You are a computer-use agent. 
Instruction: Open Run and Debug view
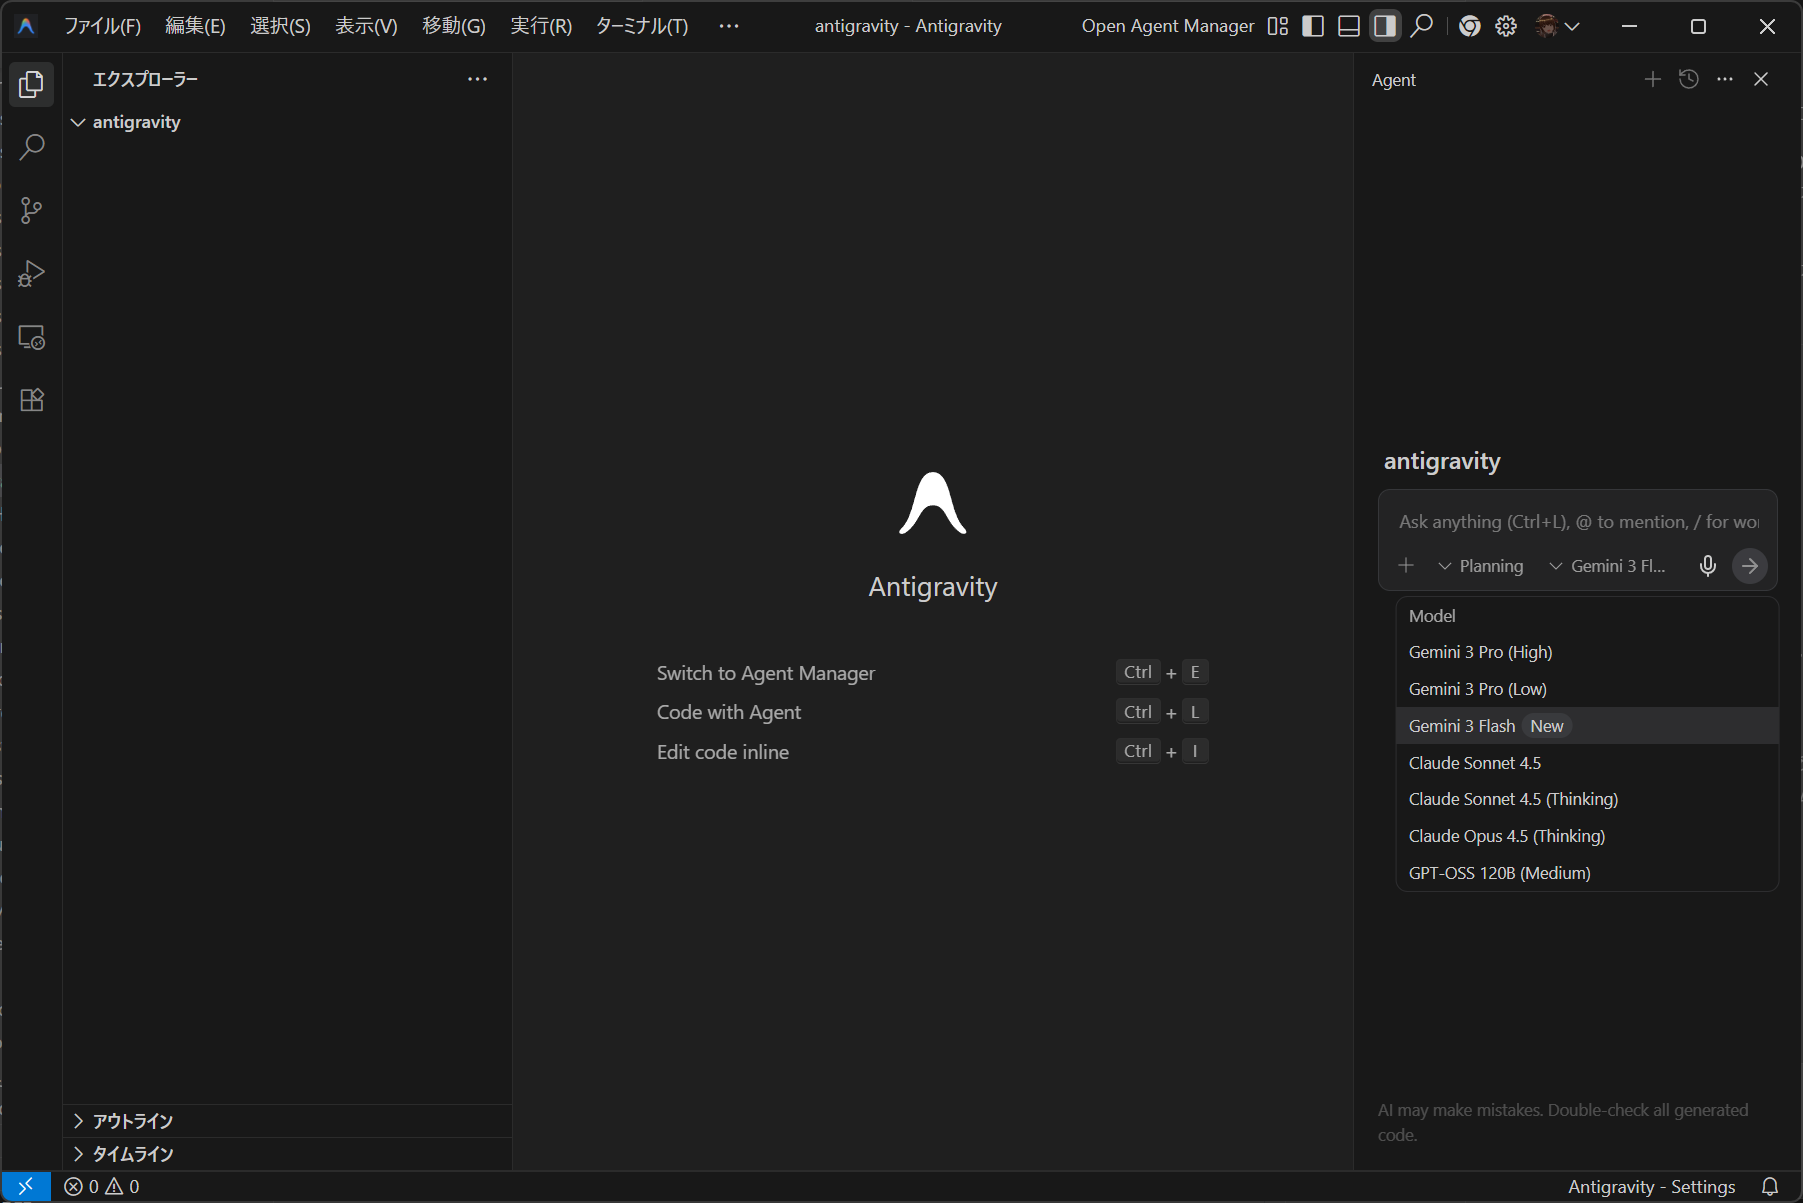(32, 274)
